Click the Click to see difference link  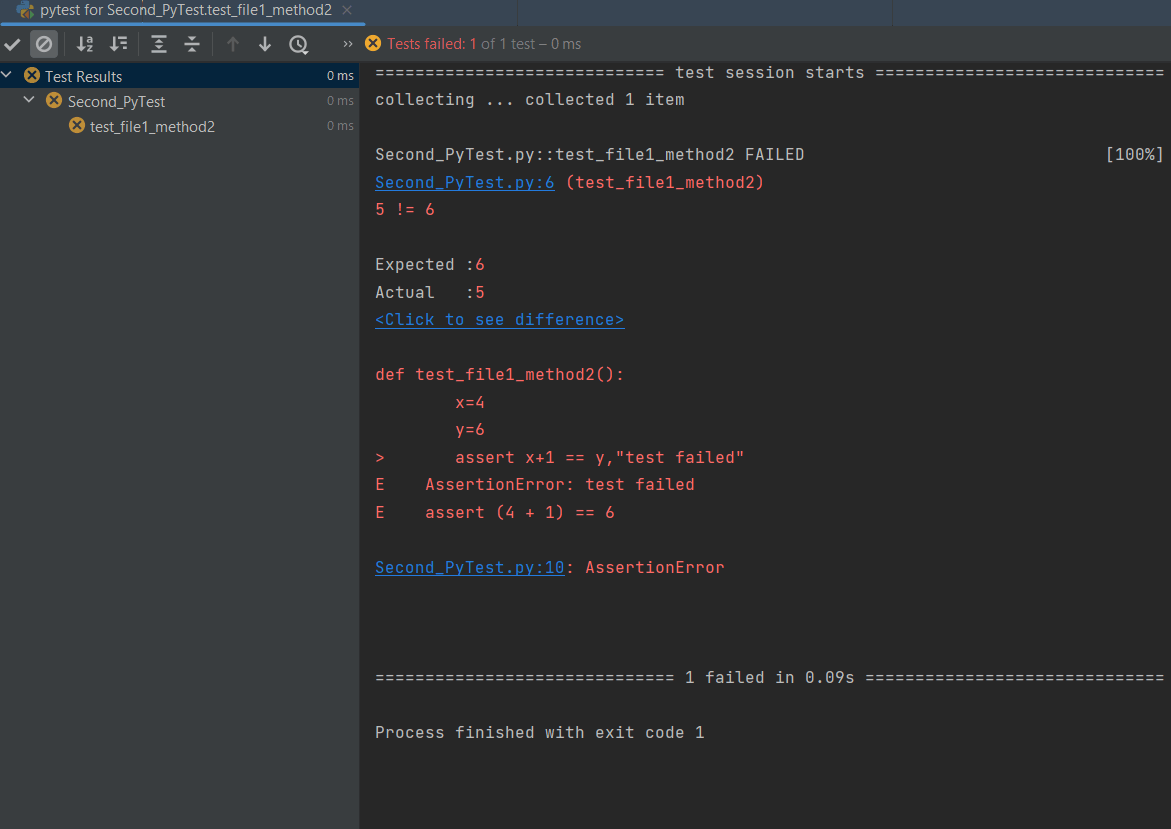click(500, 319)
